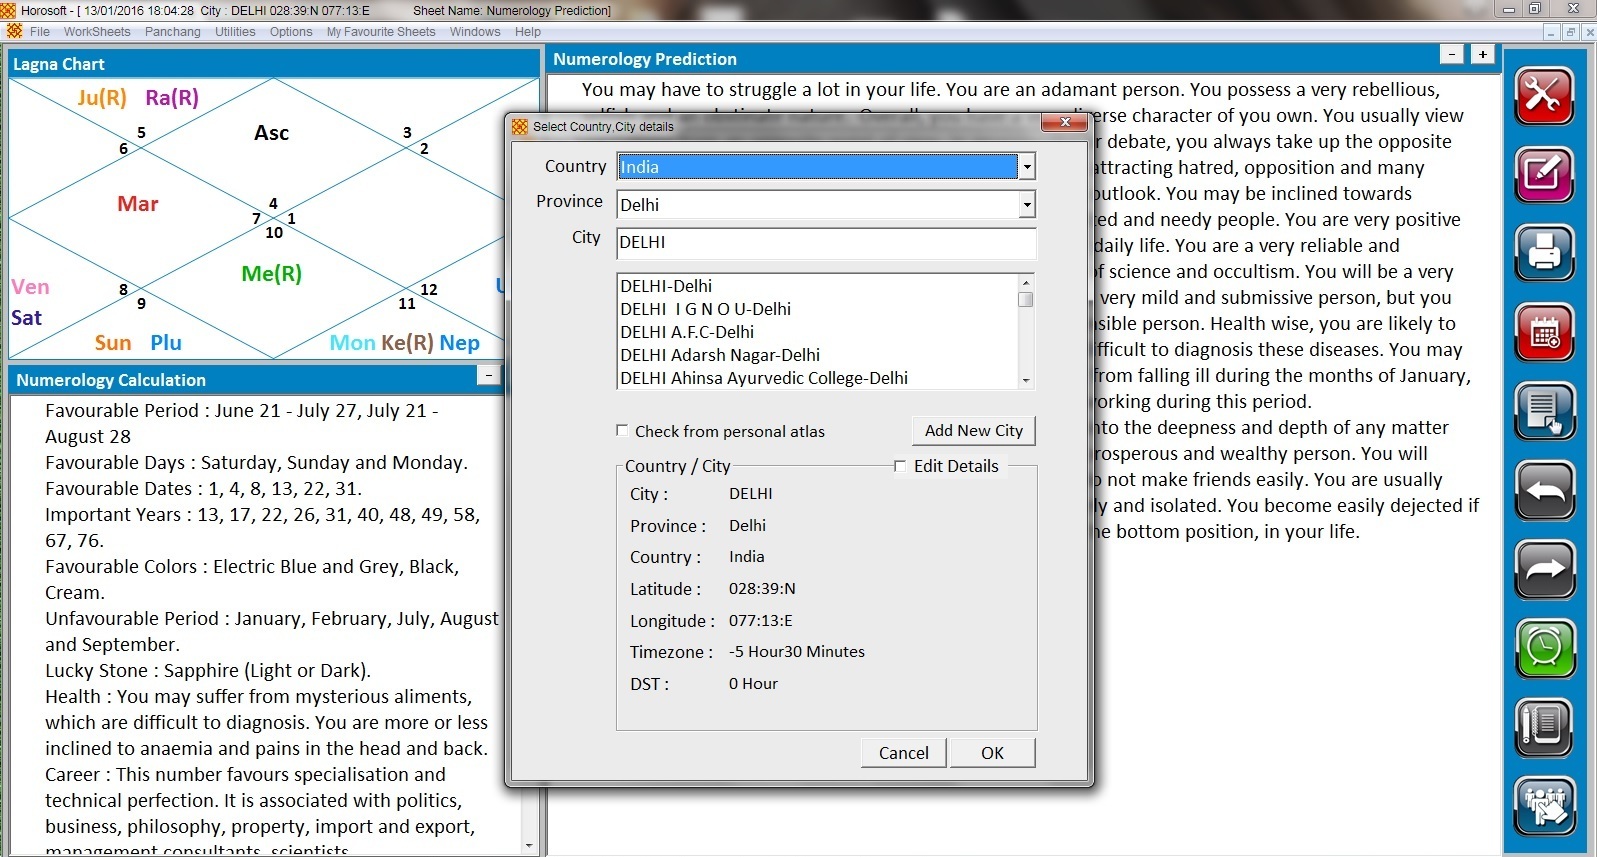
Task: Select DELHI Ahinsa Ayurvedic College-Delhi entry
Action: click(764, 378)
